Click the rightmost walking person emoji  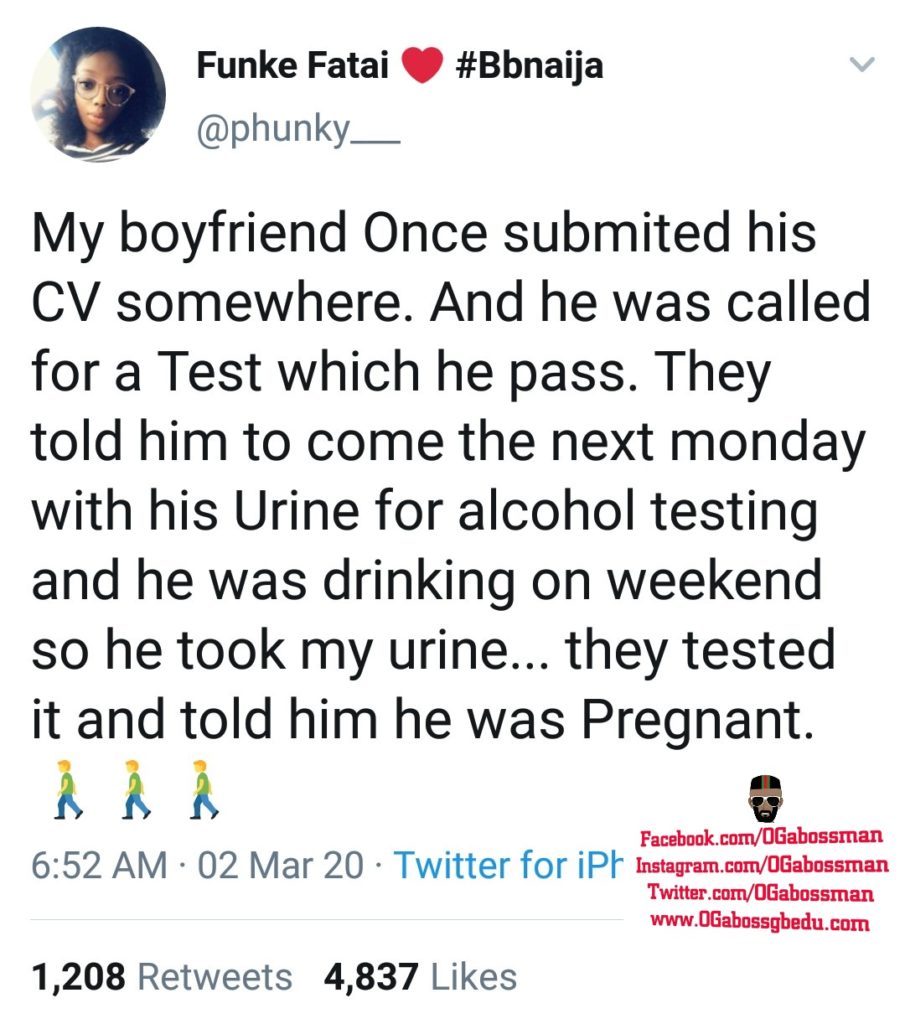[203, 788]
